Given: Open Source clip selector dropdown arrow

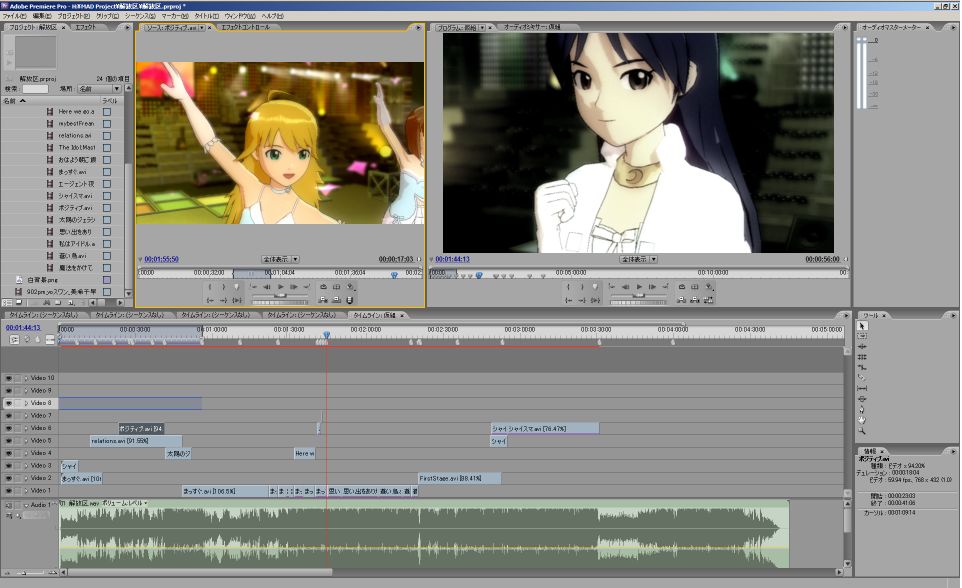Looking at the screenshot, I should click(201, 28).
